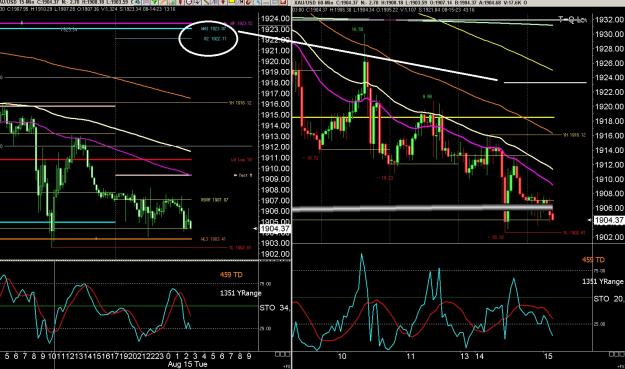
Task: Click the 1907.00 price on the left chart axis
Action: coord(275,200)
